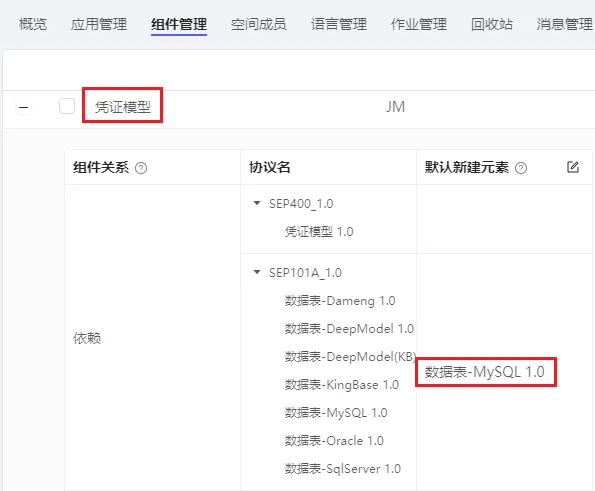Select SEP101A_1.0 tree item

tap(305, 273)
